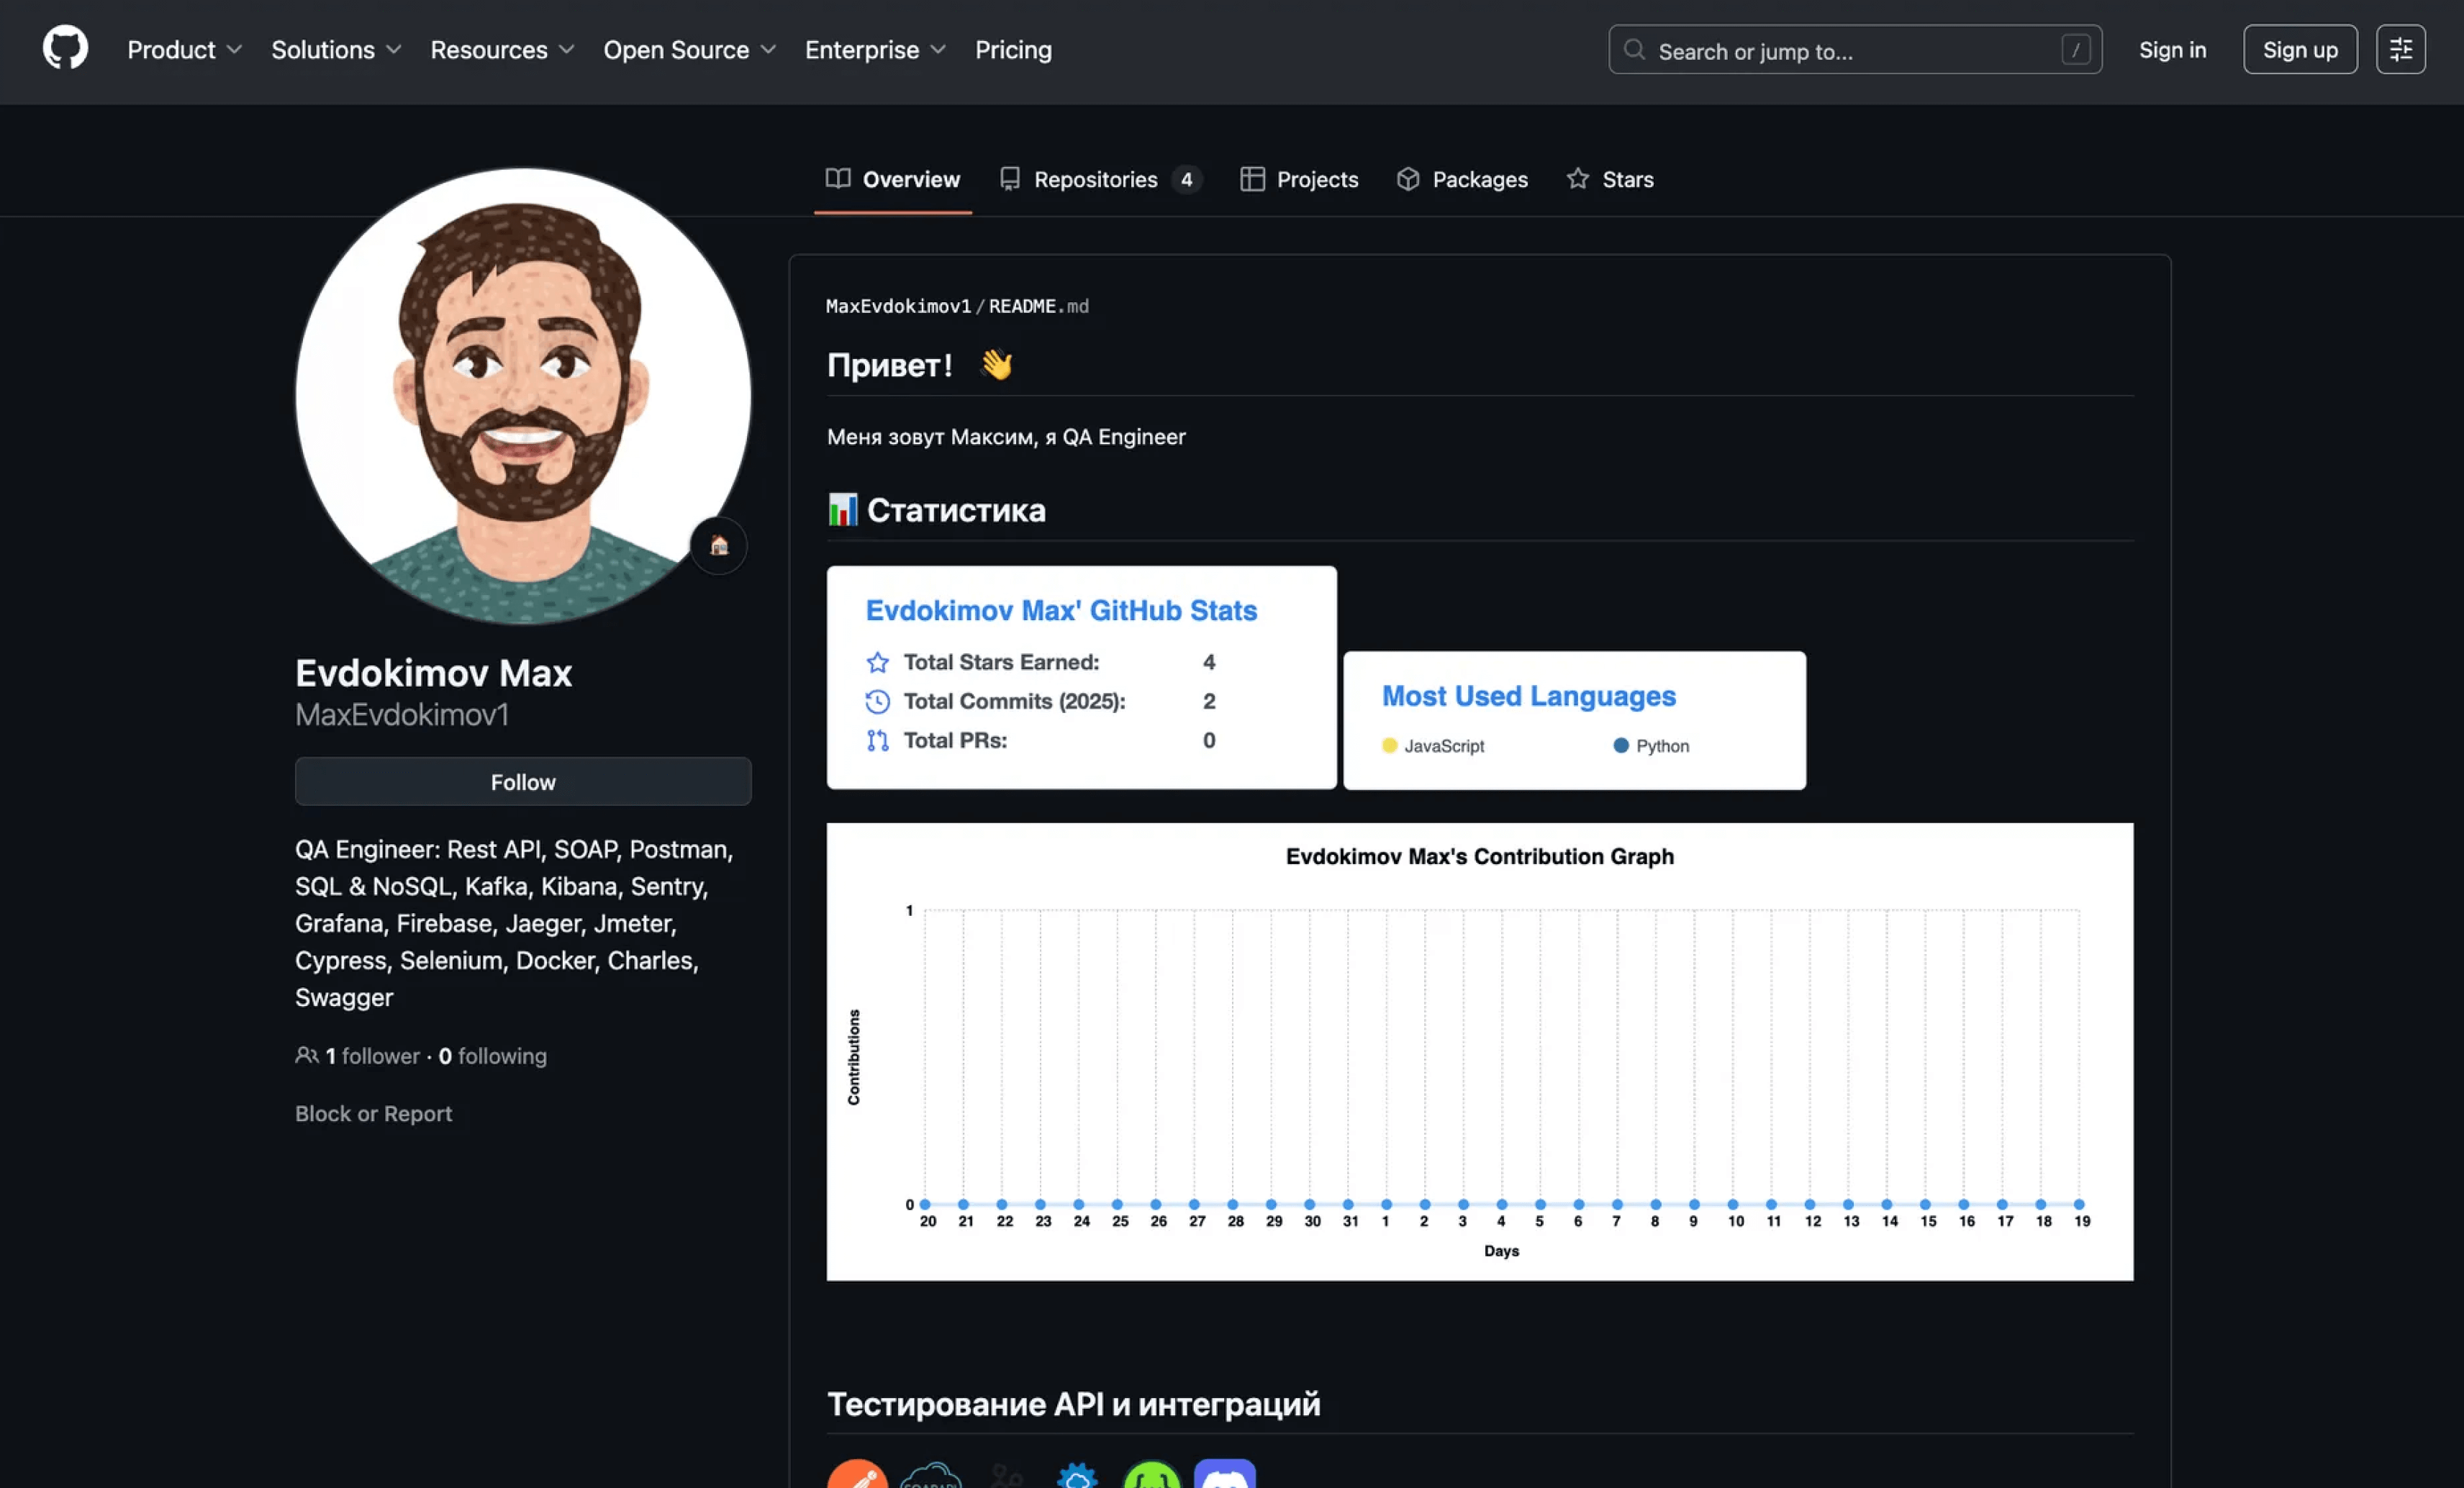
Task: Click the Block or Report link
Action: [x=373, y=1113]
